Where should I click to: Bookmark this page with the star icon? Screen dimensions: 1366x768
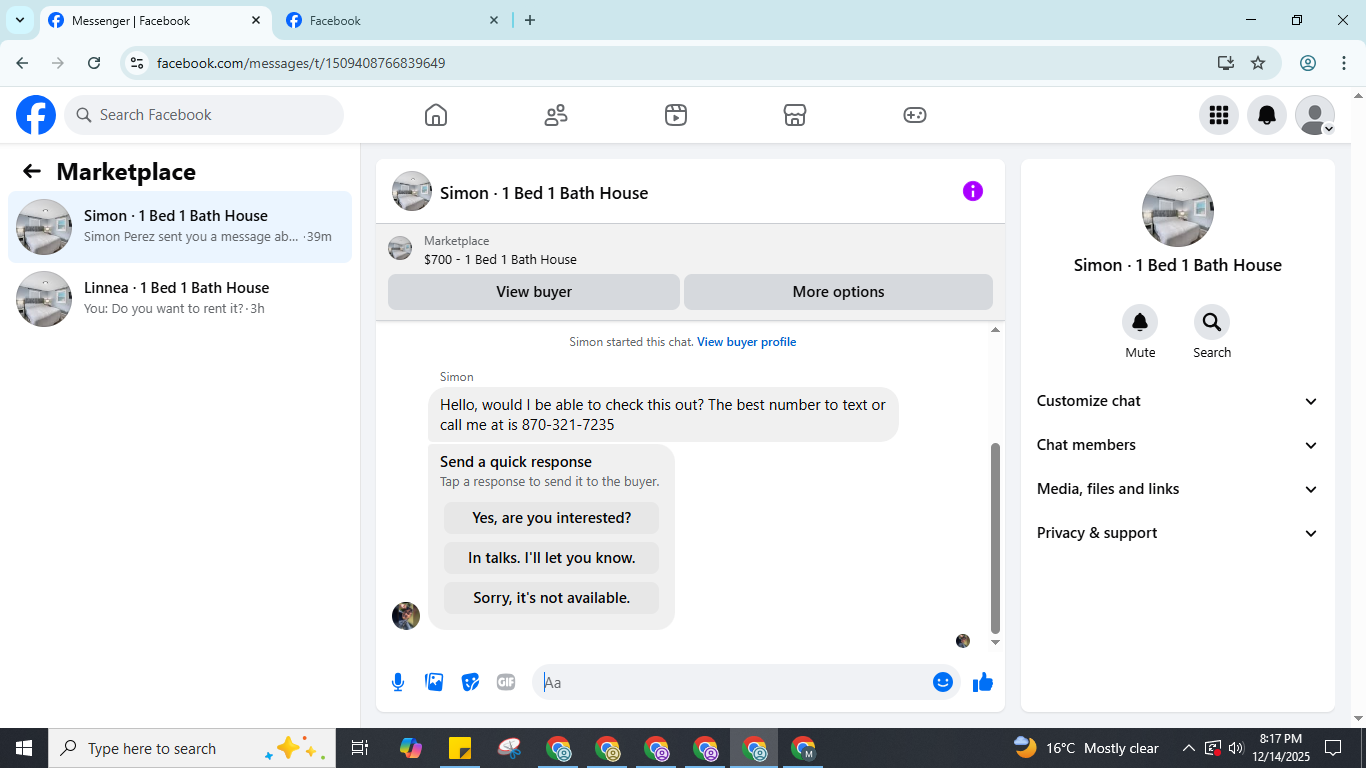1258,63
